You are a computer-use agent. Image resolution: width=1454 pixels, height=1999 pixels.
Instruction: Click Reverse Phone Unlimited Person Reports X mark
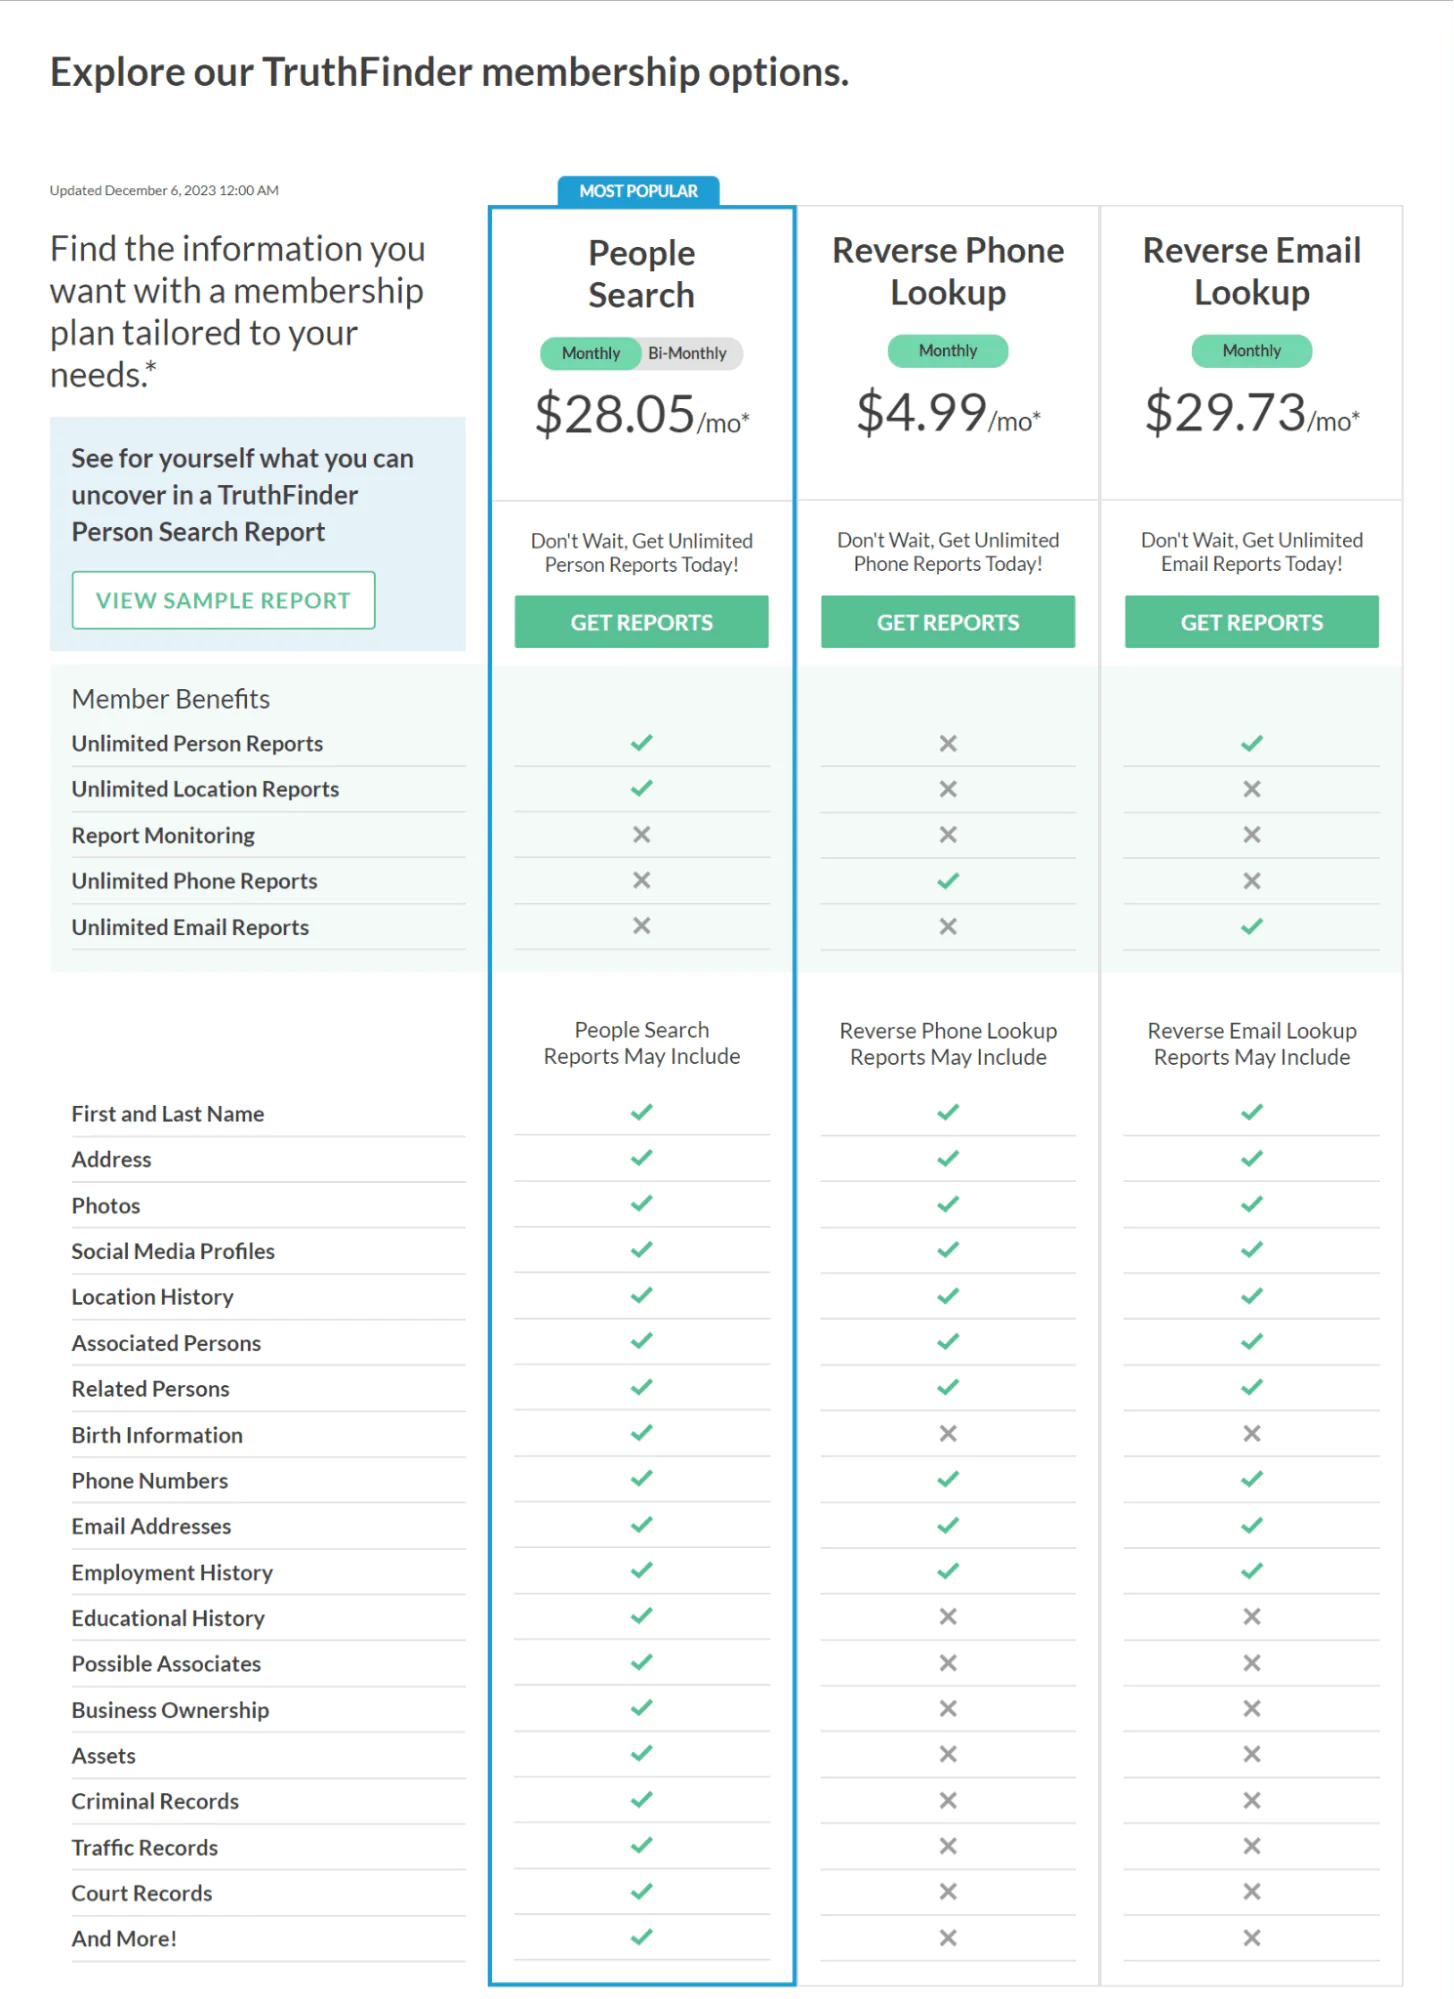tap(947, 743)
